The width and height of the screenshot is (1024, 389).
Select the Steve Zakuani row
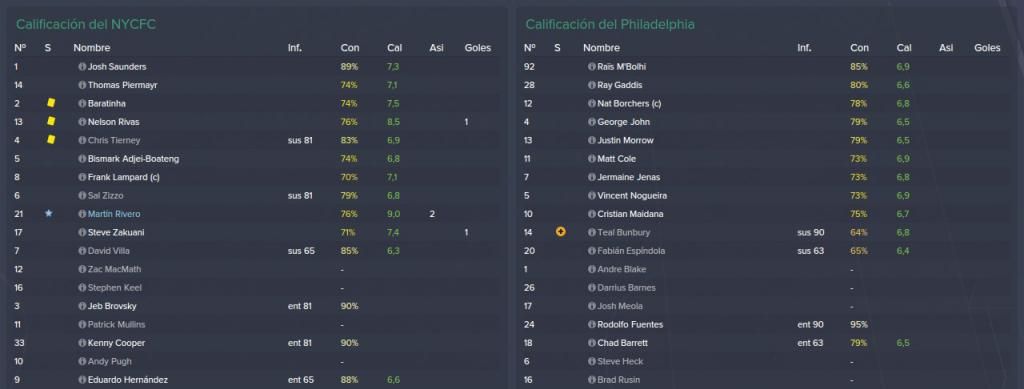(255, 232)
